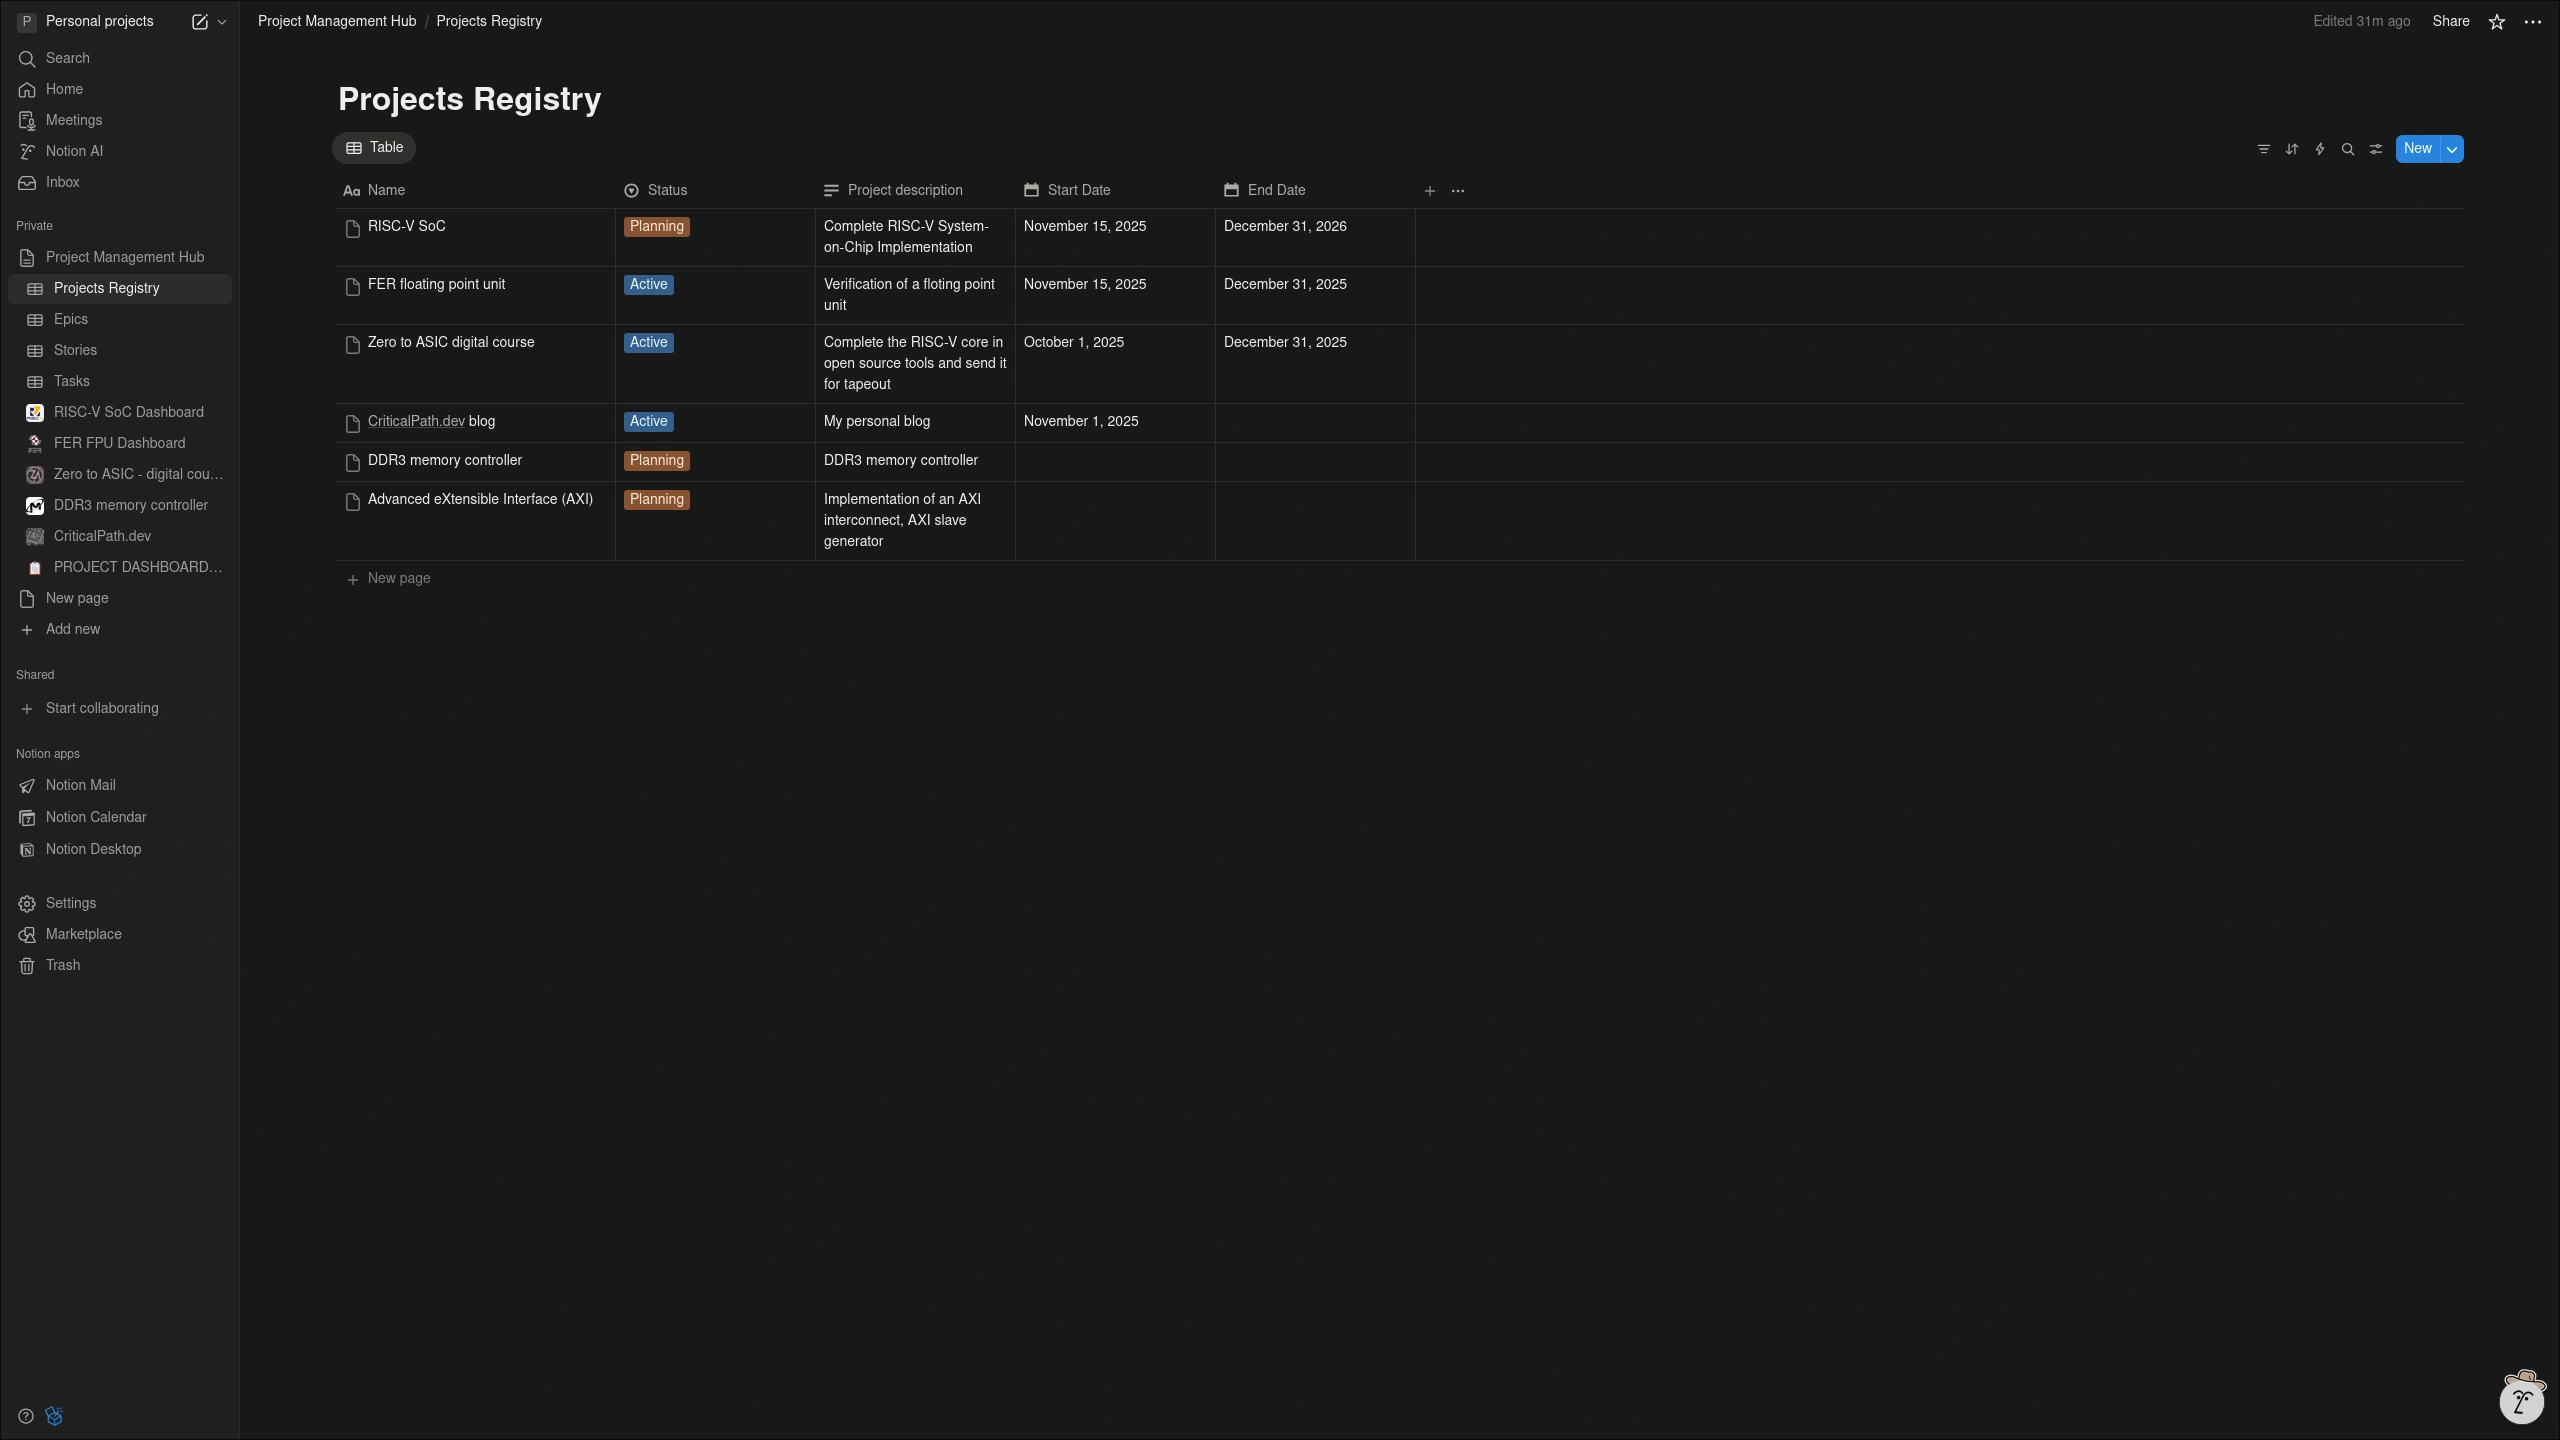This screenshot has height=1440, width=2560.
Task: Open the view settings sliders icon
Action: 2375,149
